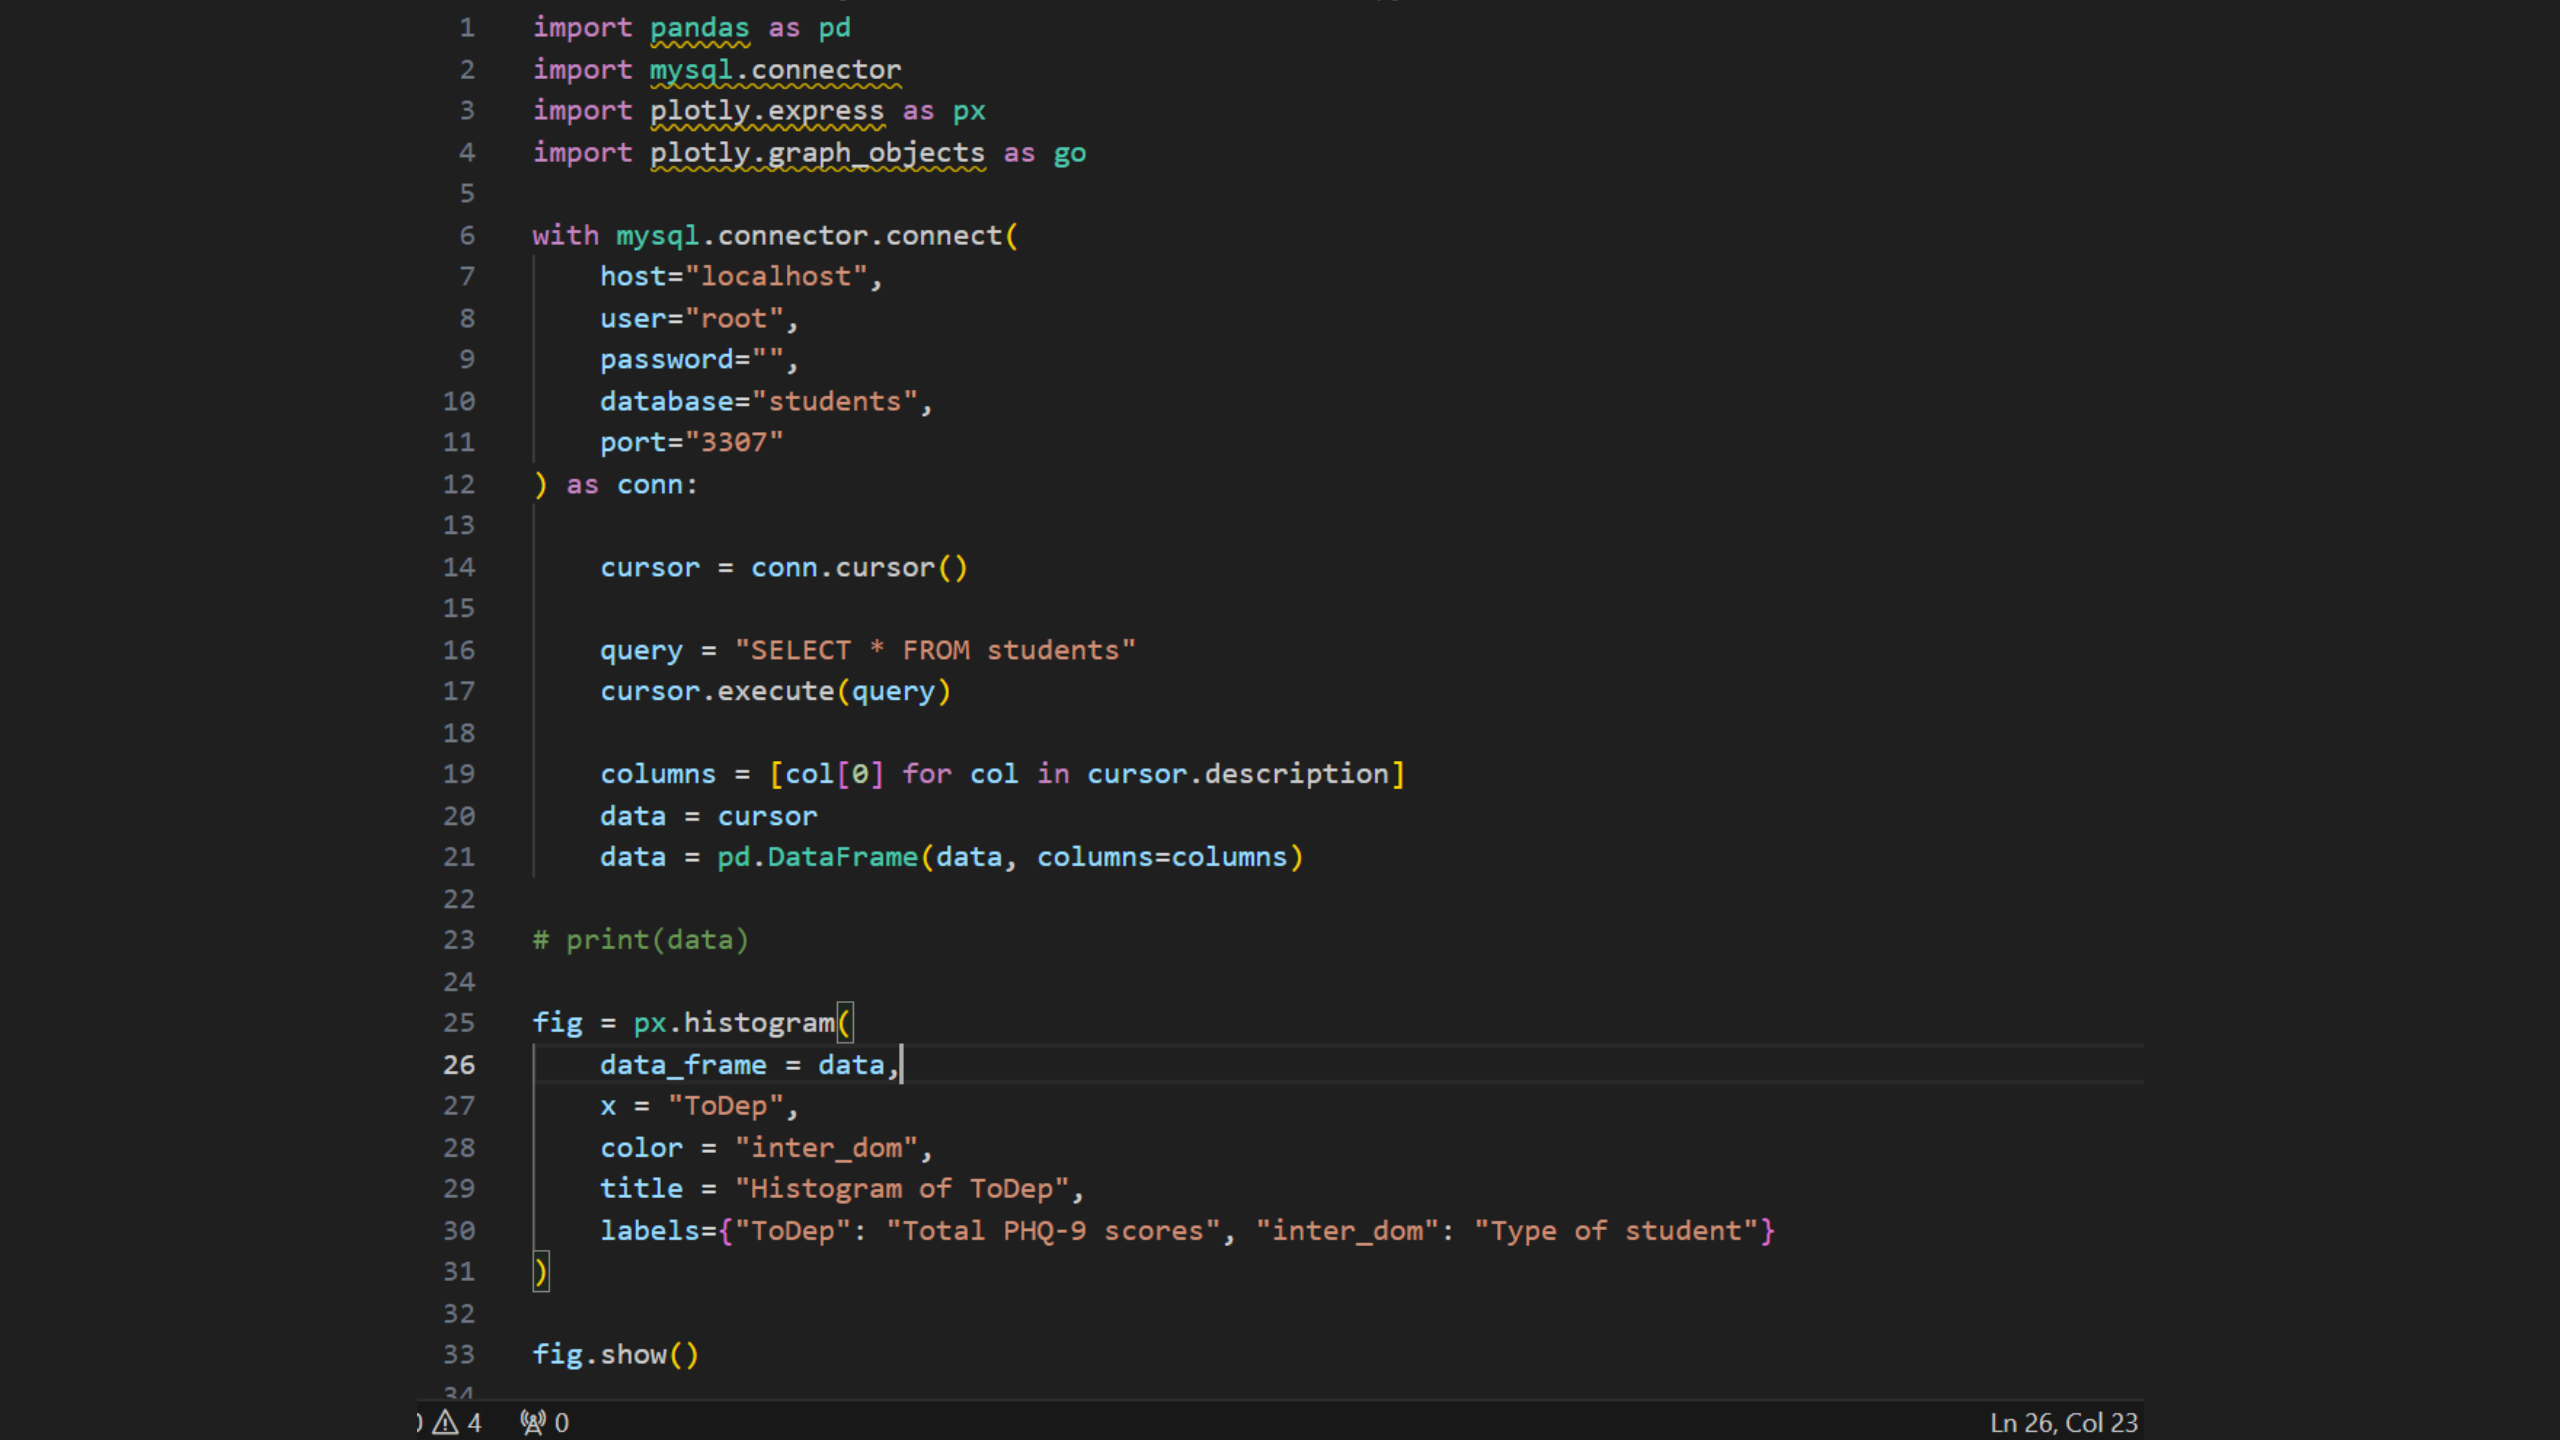Click the SELECT * FROM students query string
The height and width of the screenshot is (1440, 2560).
(935, 650)
